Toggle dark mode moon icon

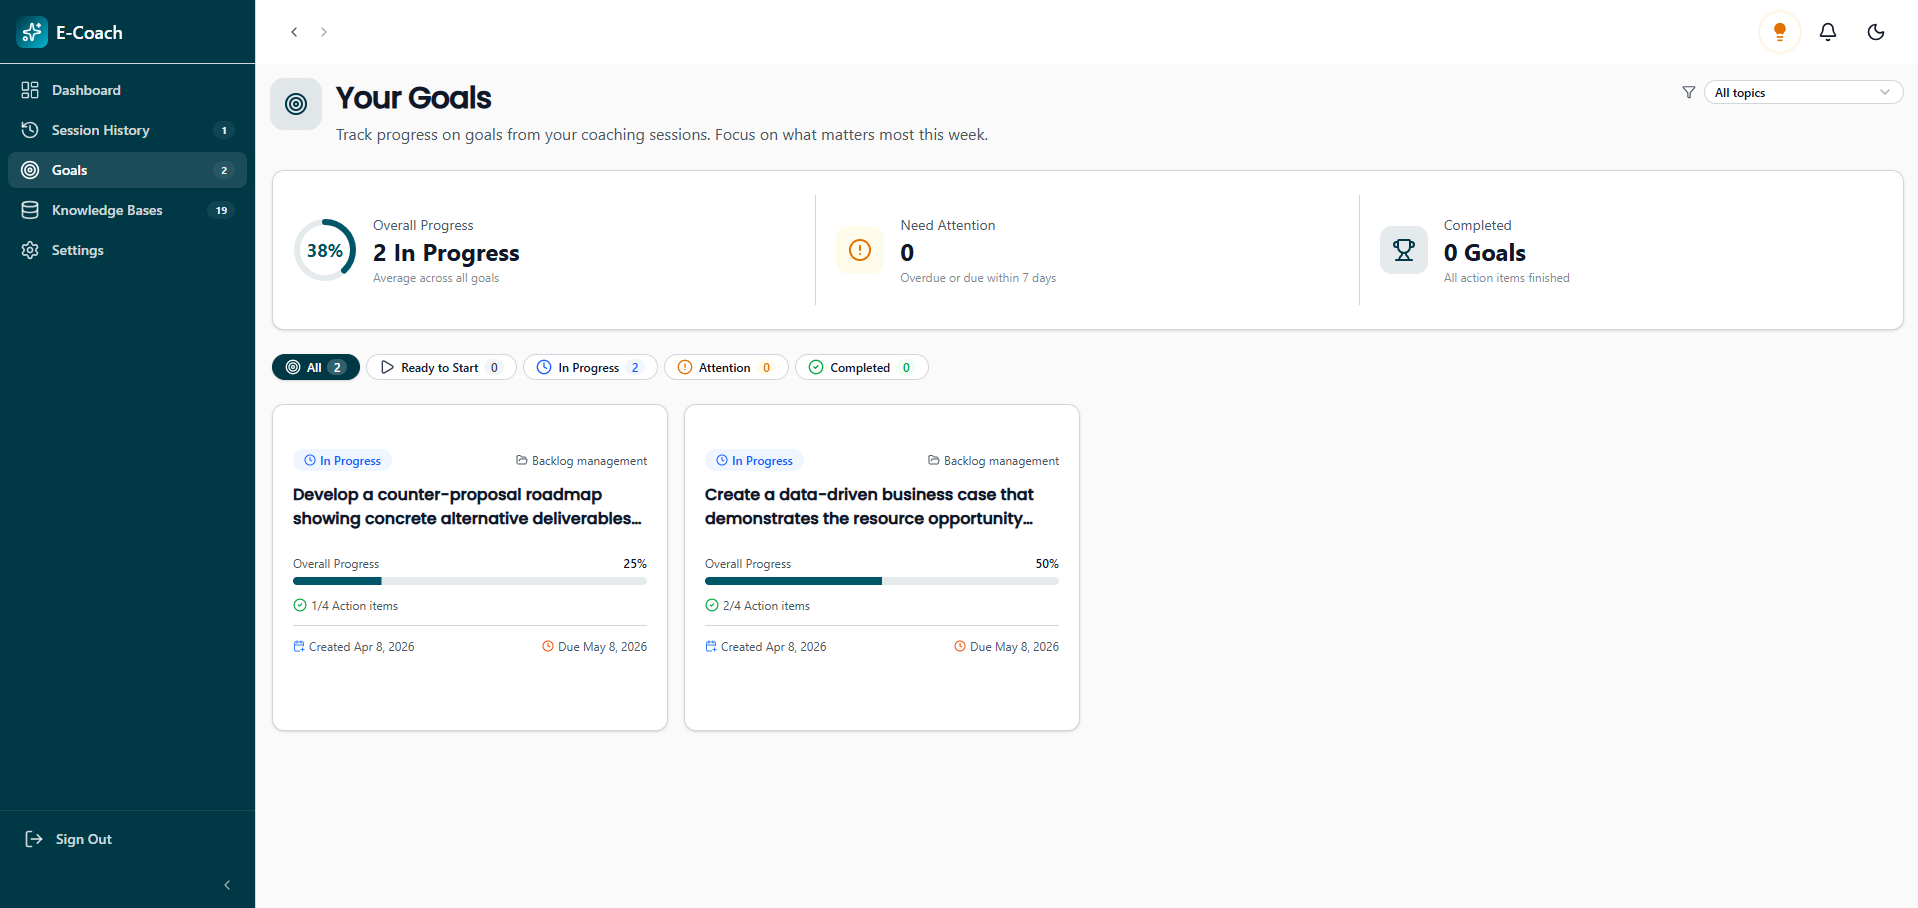(x=1875, y=32)
